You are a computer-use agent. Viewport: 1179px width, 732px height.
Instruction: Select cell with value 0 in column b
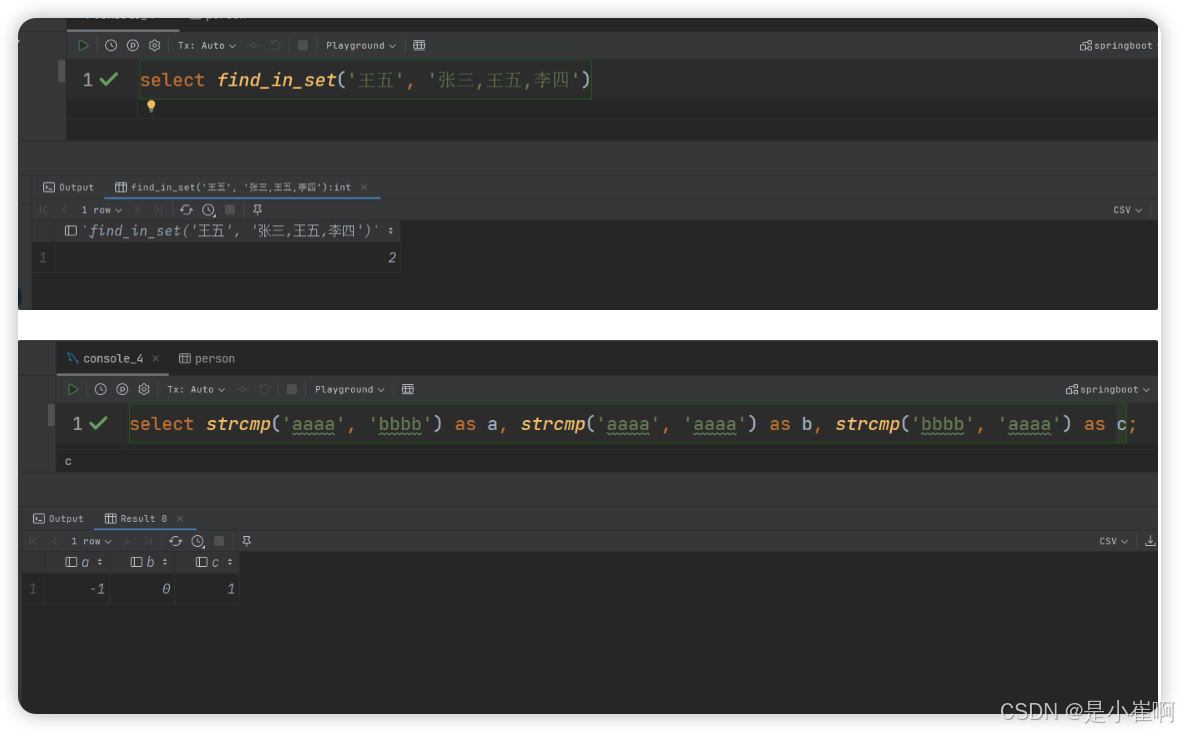click(x=143, y=589)
